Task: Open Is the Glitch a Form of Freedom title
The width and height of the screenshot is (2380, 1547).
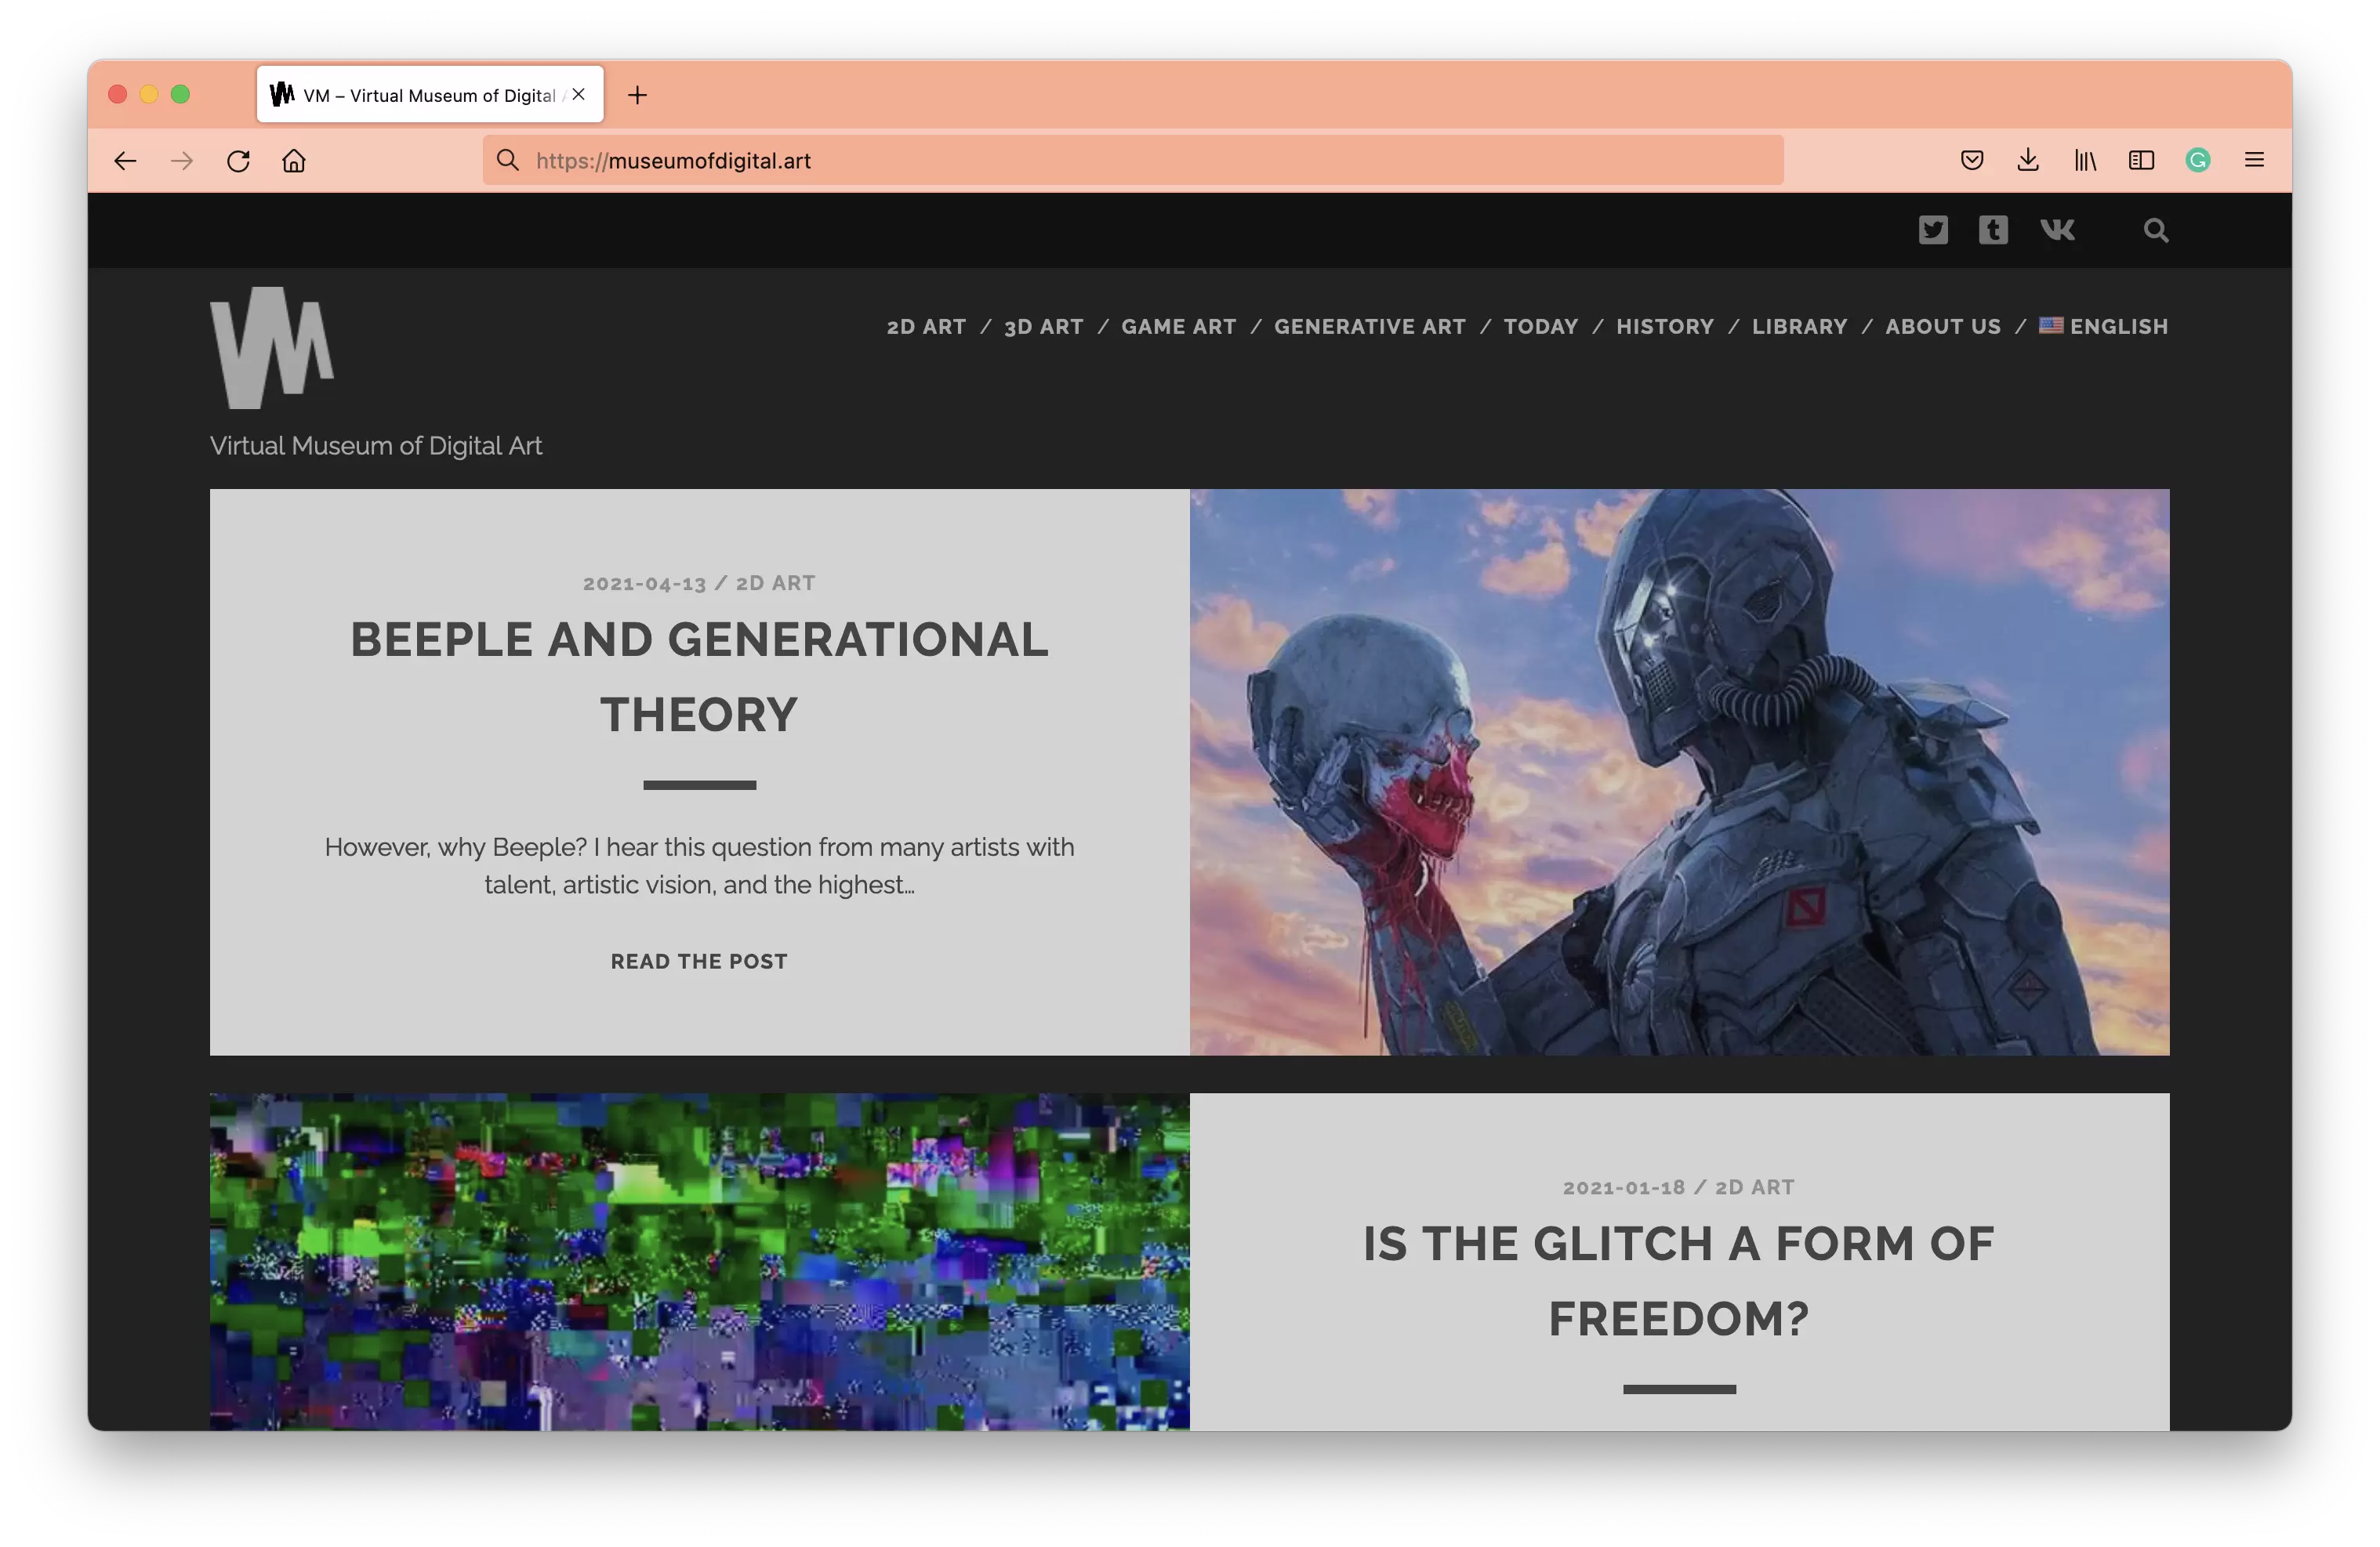Action: pos(1679,1282)
